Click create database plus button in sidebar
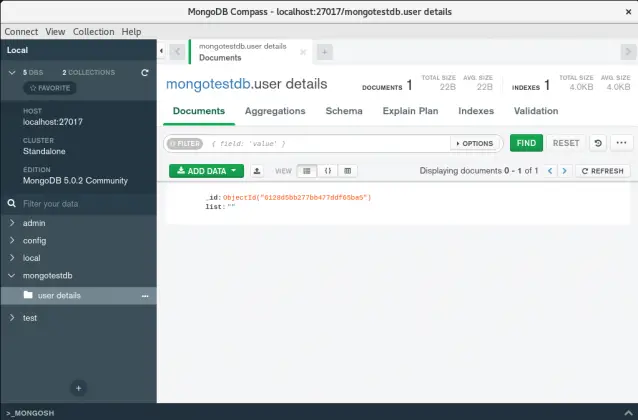Image resolution: width=638 pixels, height=420 pixels. (x=79, y=388)
